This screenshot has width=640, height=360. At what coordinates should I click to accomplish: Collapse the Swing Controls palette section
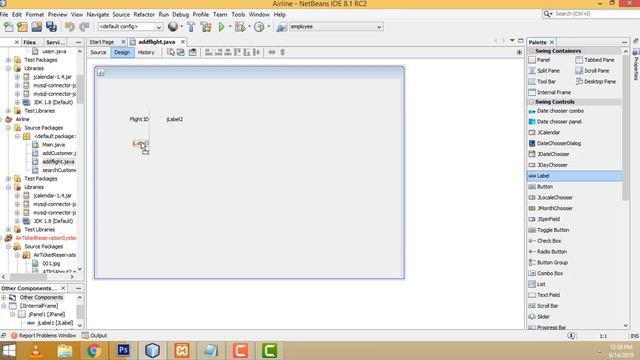pyautogui.click(x=531, y=102)
